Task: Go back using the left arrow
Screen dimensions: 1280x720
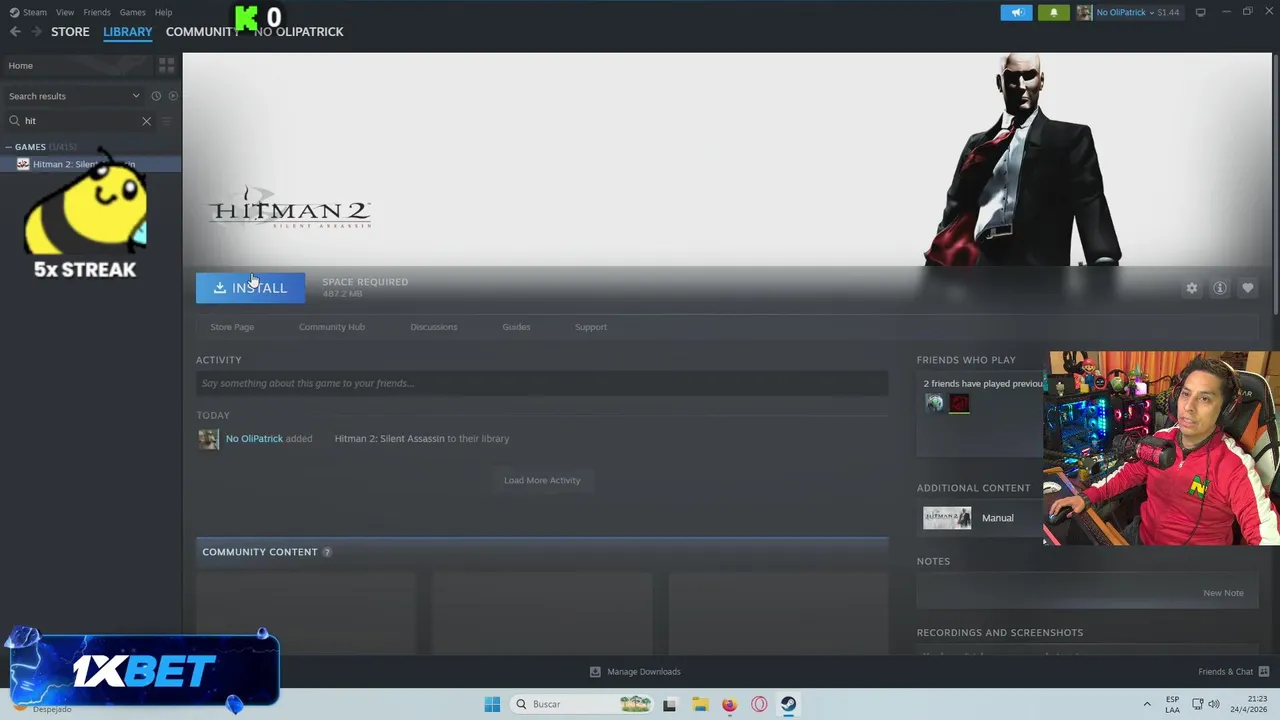Action: pyautogui.click(x=15, y=32)
